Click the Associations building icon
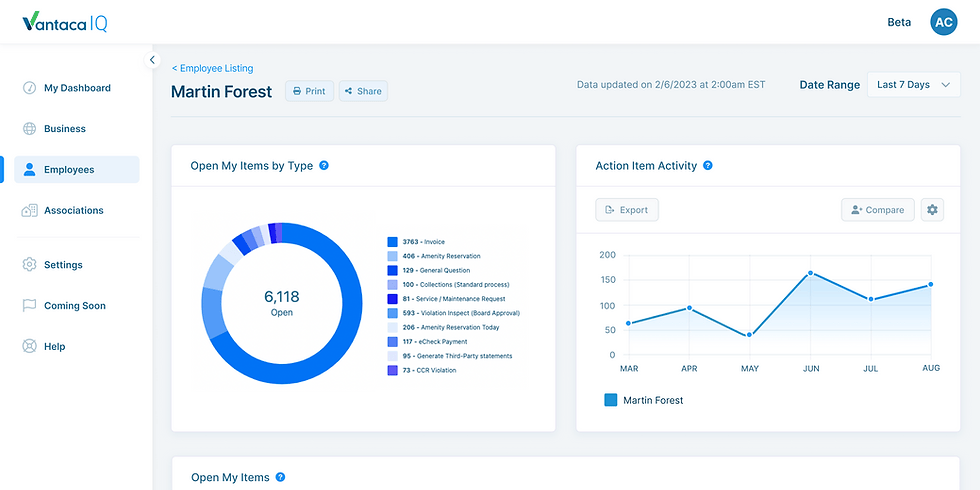Viewport: 980px width, 490px height. click(x=29, y=211)
